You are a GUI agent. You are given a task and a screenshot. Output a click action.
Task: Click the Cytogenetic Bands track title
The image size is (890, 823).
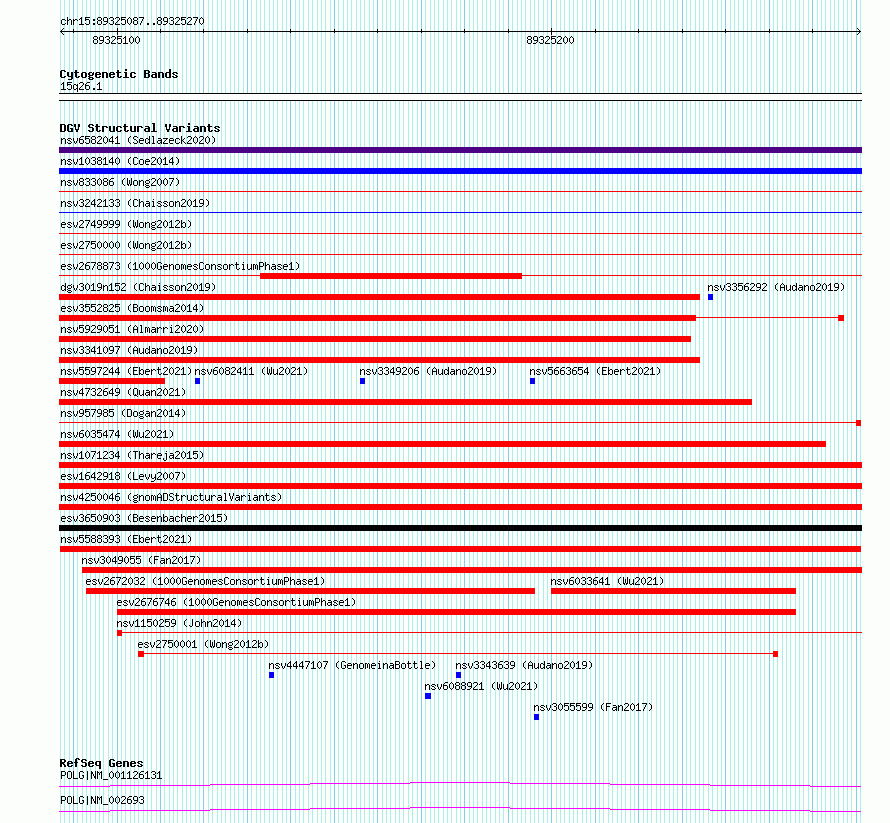[x=119, y=74]
